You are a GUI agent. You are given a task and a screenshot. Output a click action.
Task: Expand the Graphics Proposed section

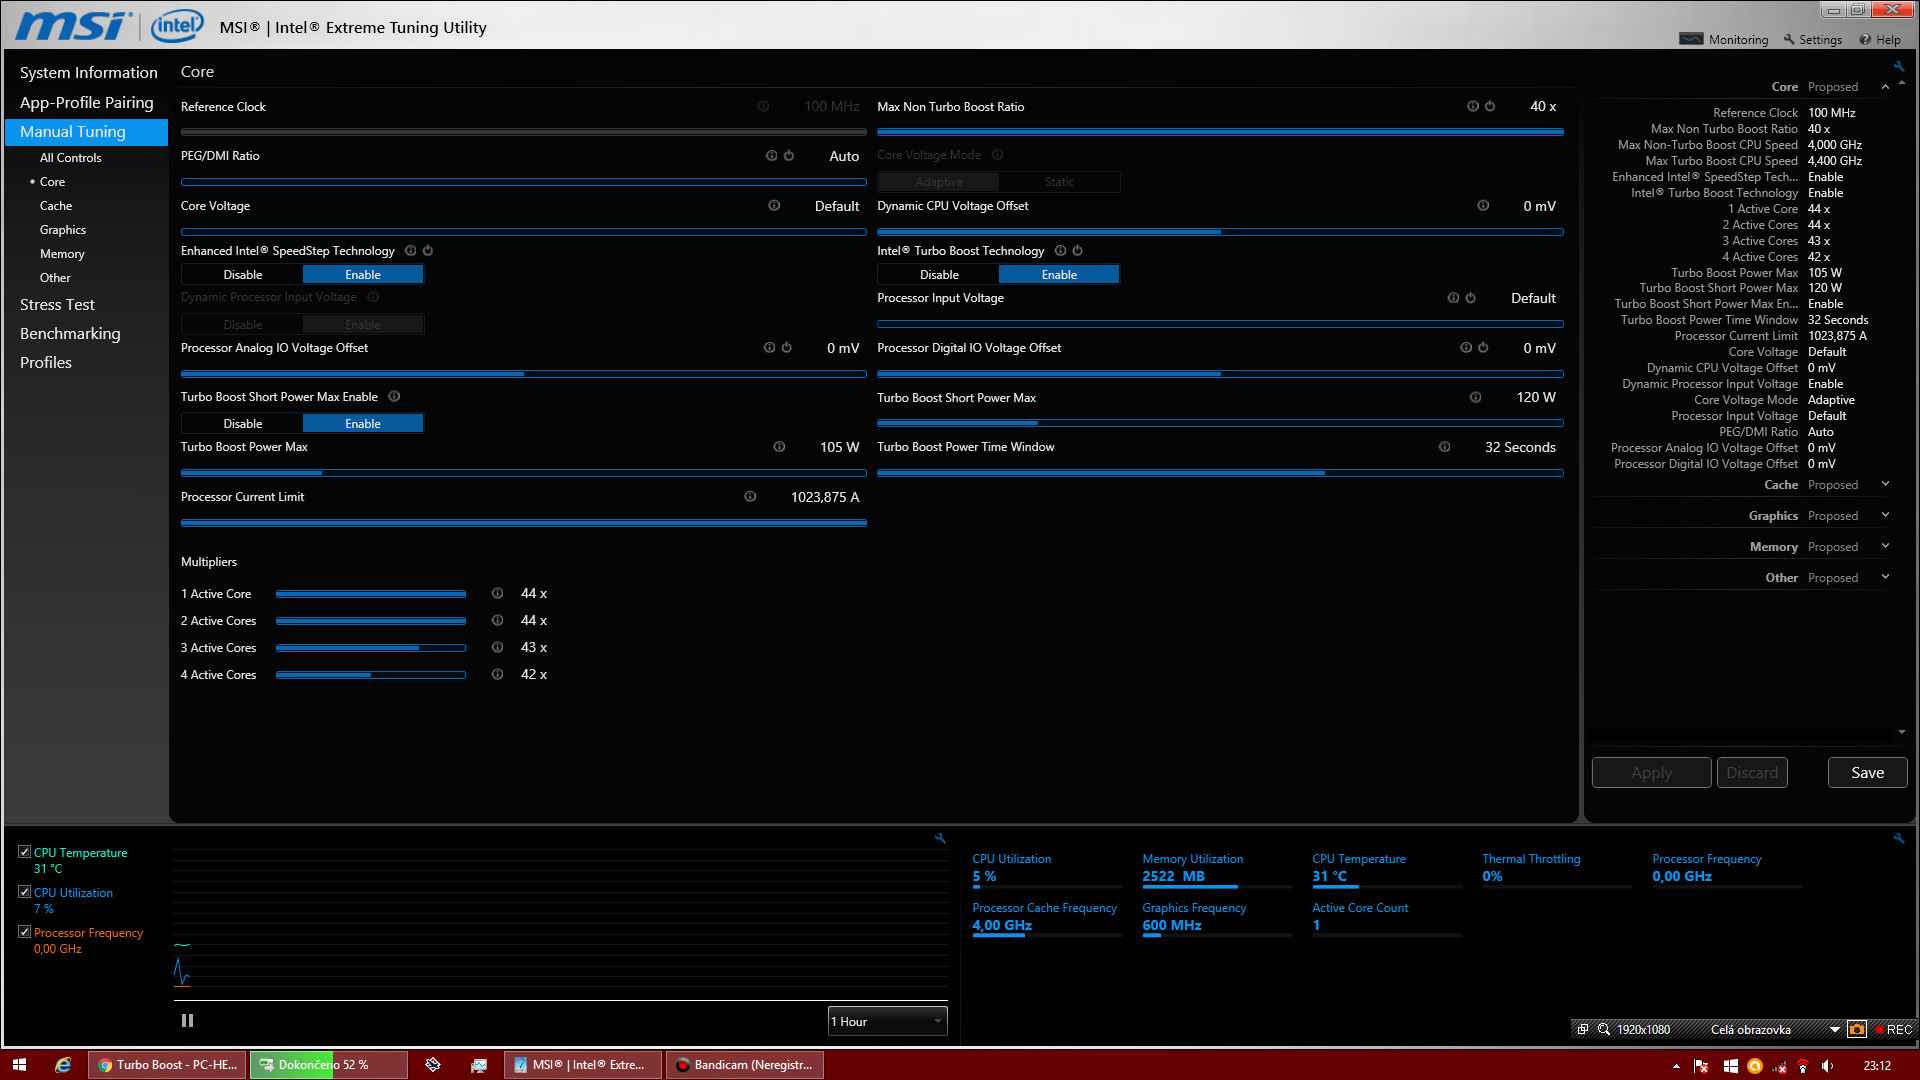point(1885,516)
